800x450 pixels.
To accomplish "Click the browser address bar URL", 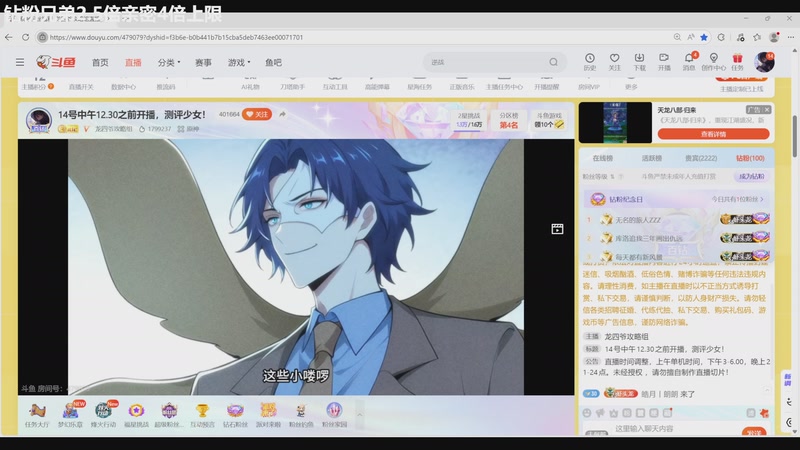I will pos(176,37).
